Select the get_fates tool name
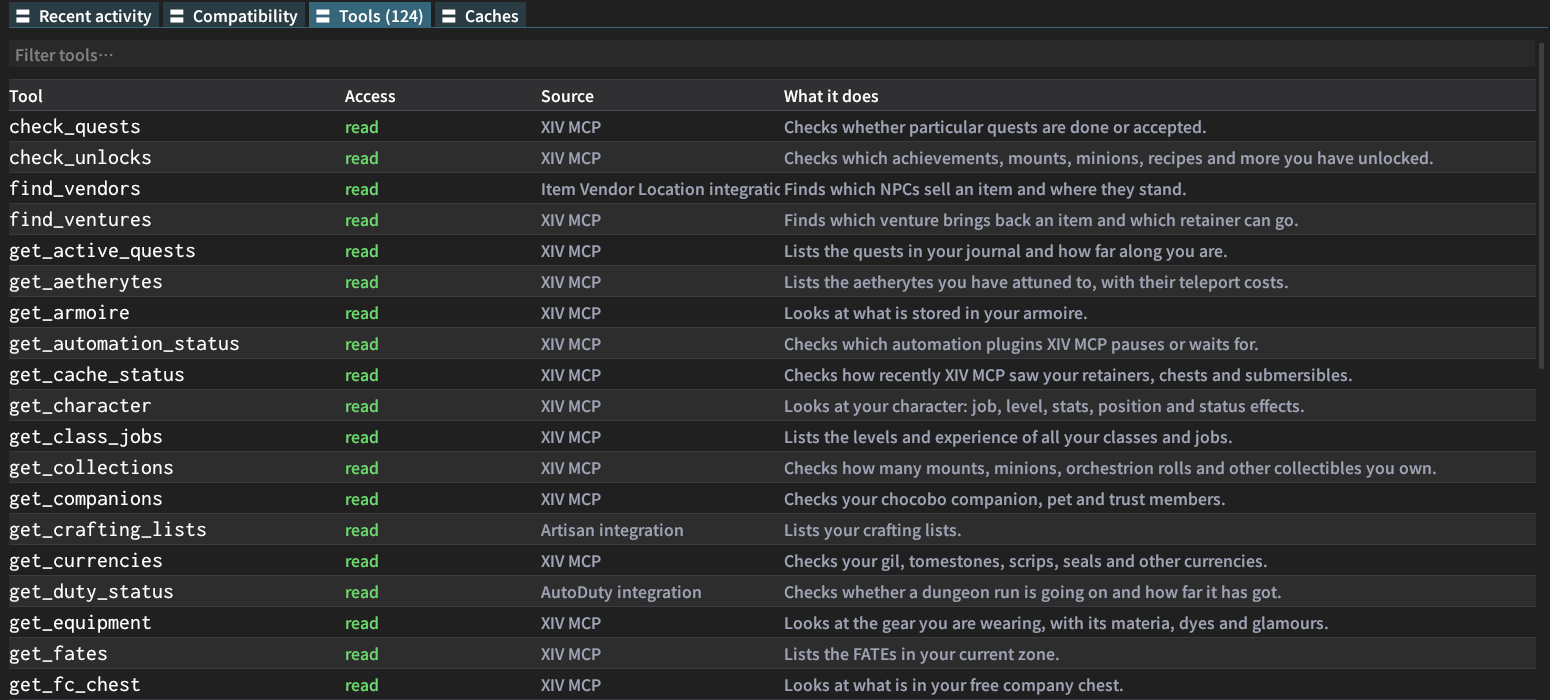Image resolution: width=1550 pixels, height=700 pixels. coord(58,654)
